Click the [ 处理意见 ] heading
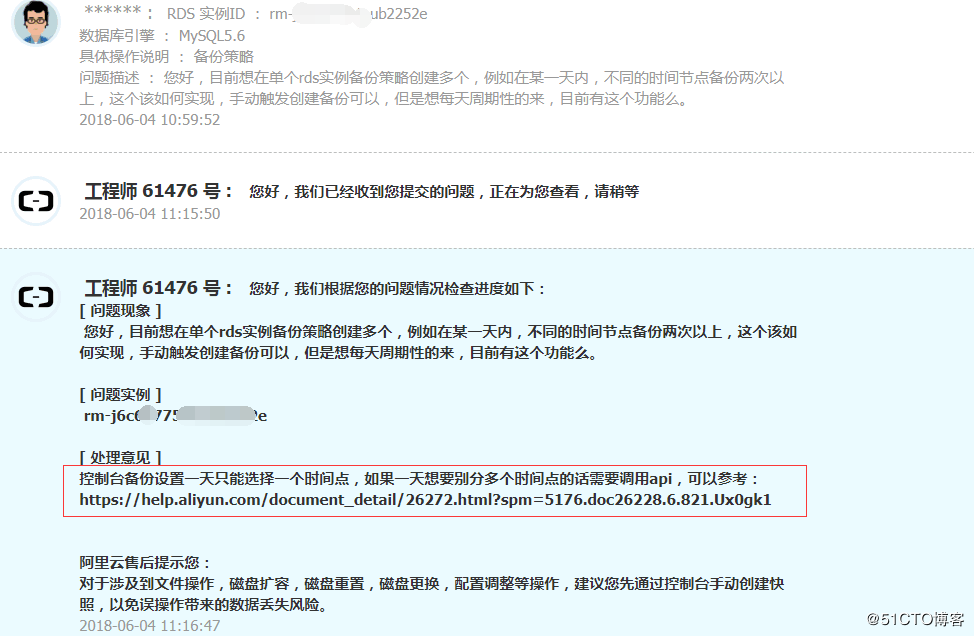 pos(121,458)
